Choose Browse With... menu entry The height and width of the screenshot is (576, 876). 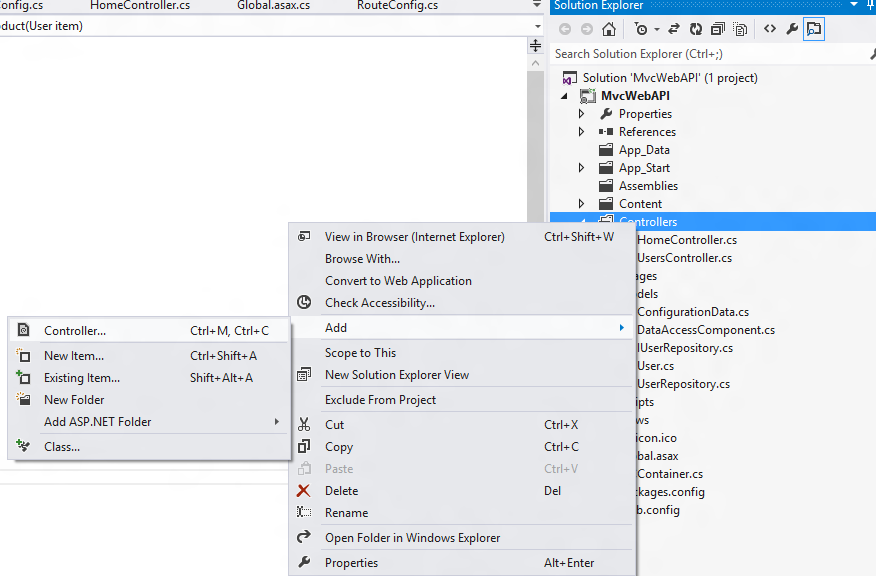pyautogui.click(x=462, y=259)
